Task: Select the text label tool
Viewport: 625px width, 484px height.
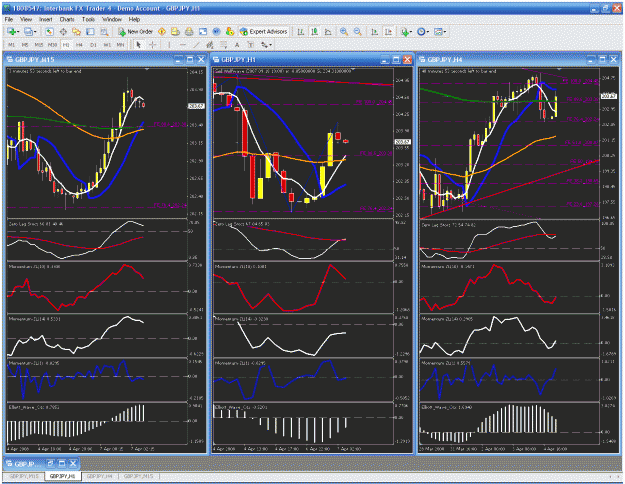Action: pos(251,45)
